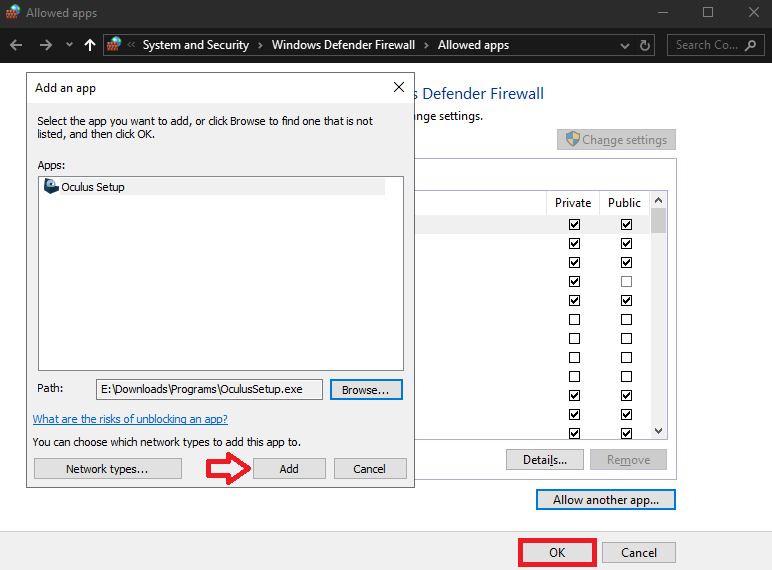772x570 pixels.
Task: Enable unchecked Public box in fourth row
Action: (x=626, y=282)
